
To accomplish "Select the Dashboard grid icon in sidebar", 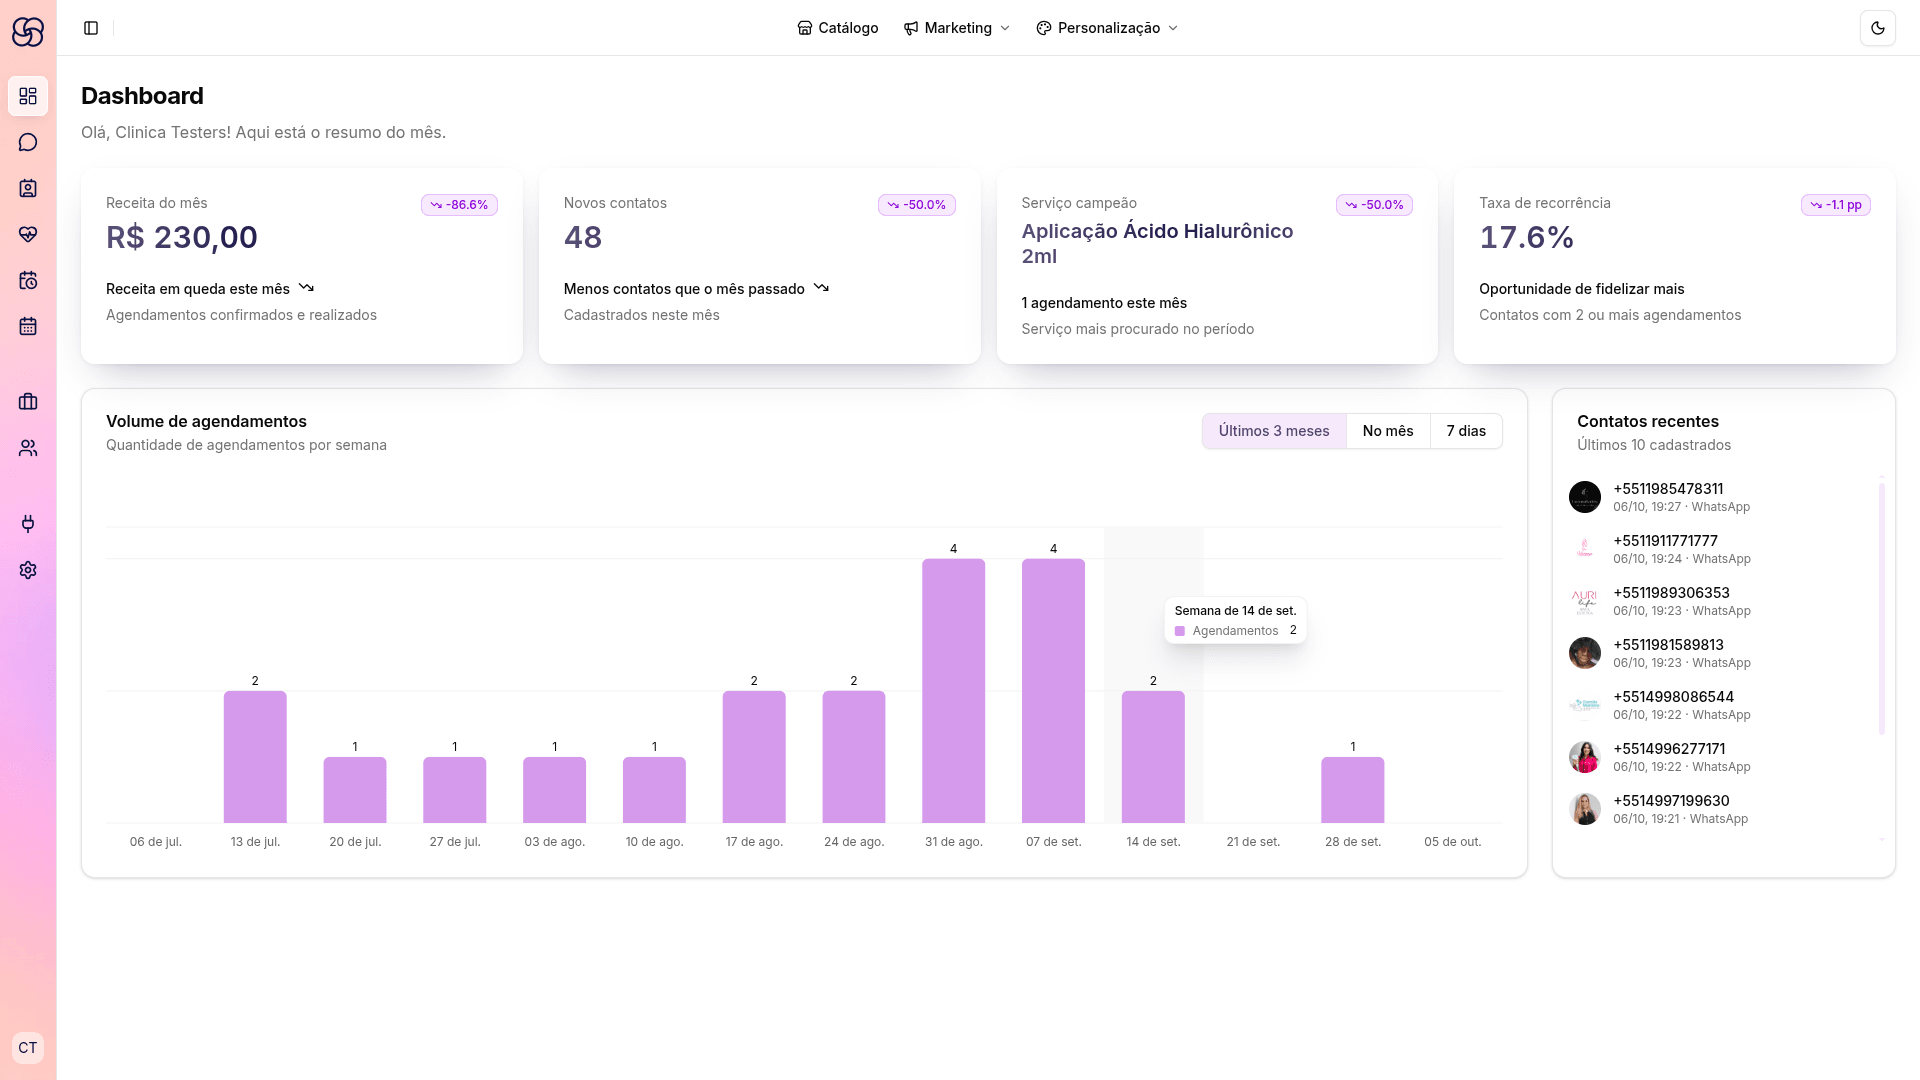I will (x=28, y=96).
